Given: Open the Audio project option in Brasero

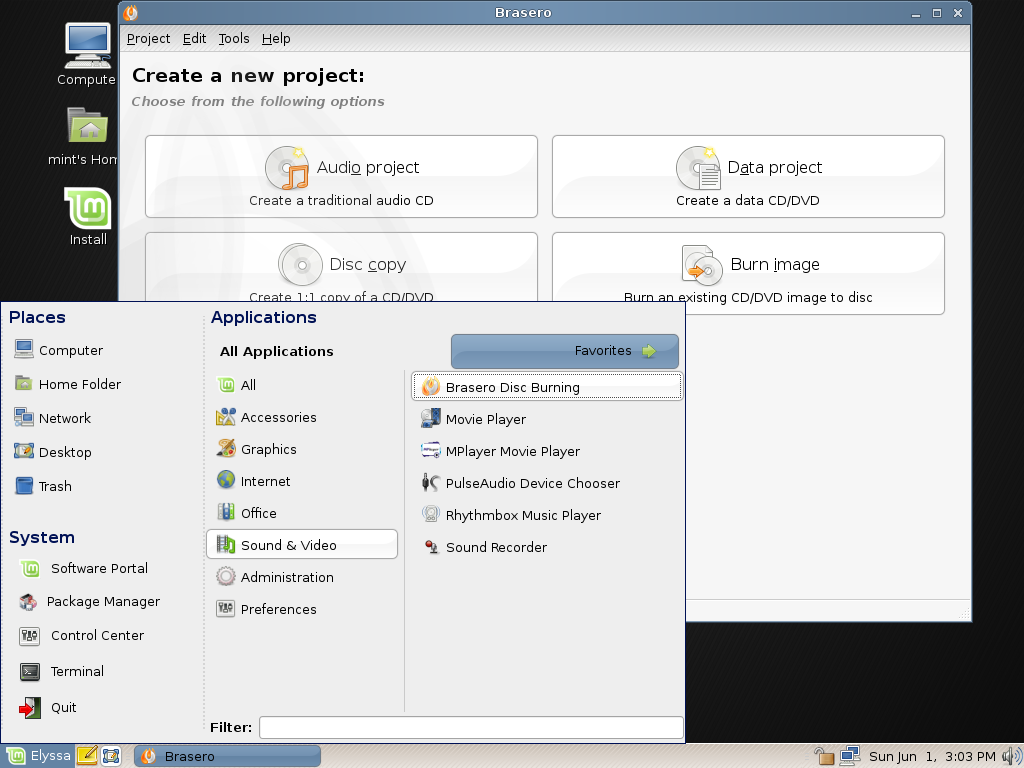Looking at the screenshot, I should (341, 176).
